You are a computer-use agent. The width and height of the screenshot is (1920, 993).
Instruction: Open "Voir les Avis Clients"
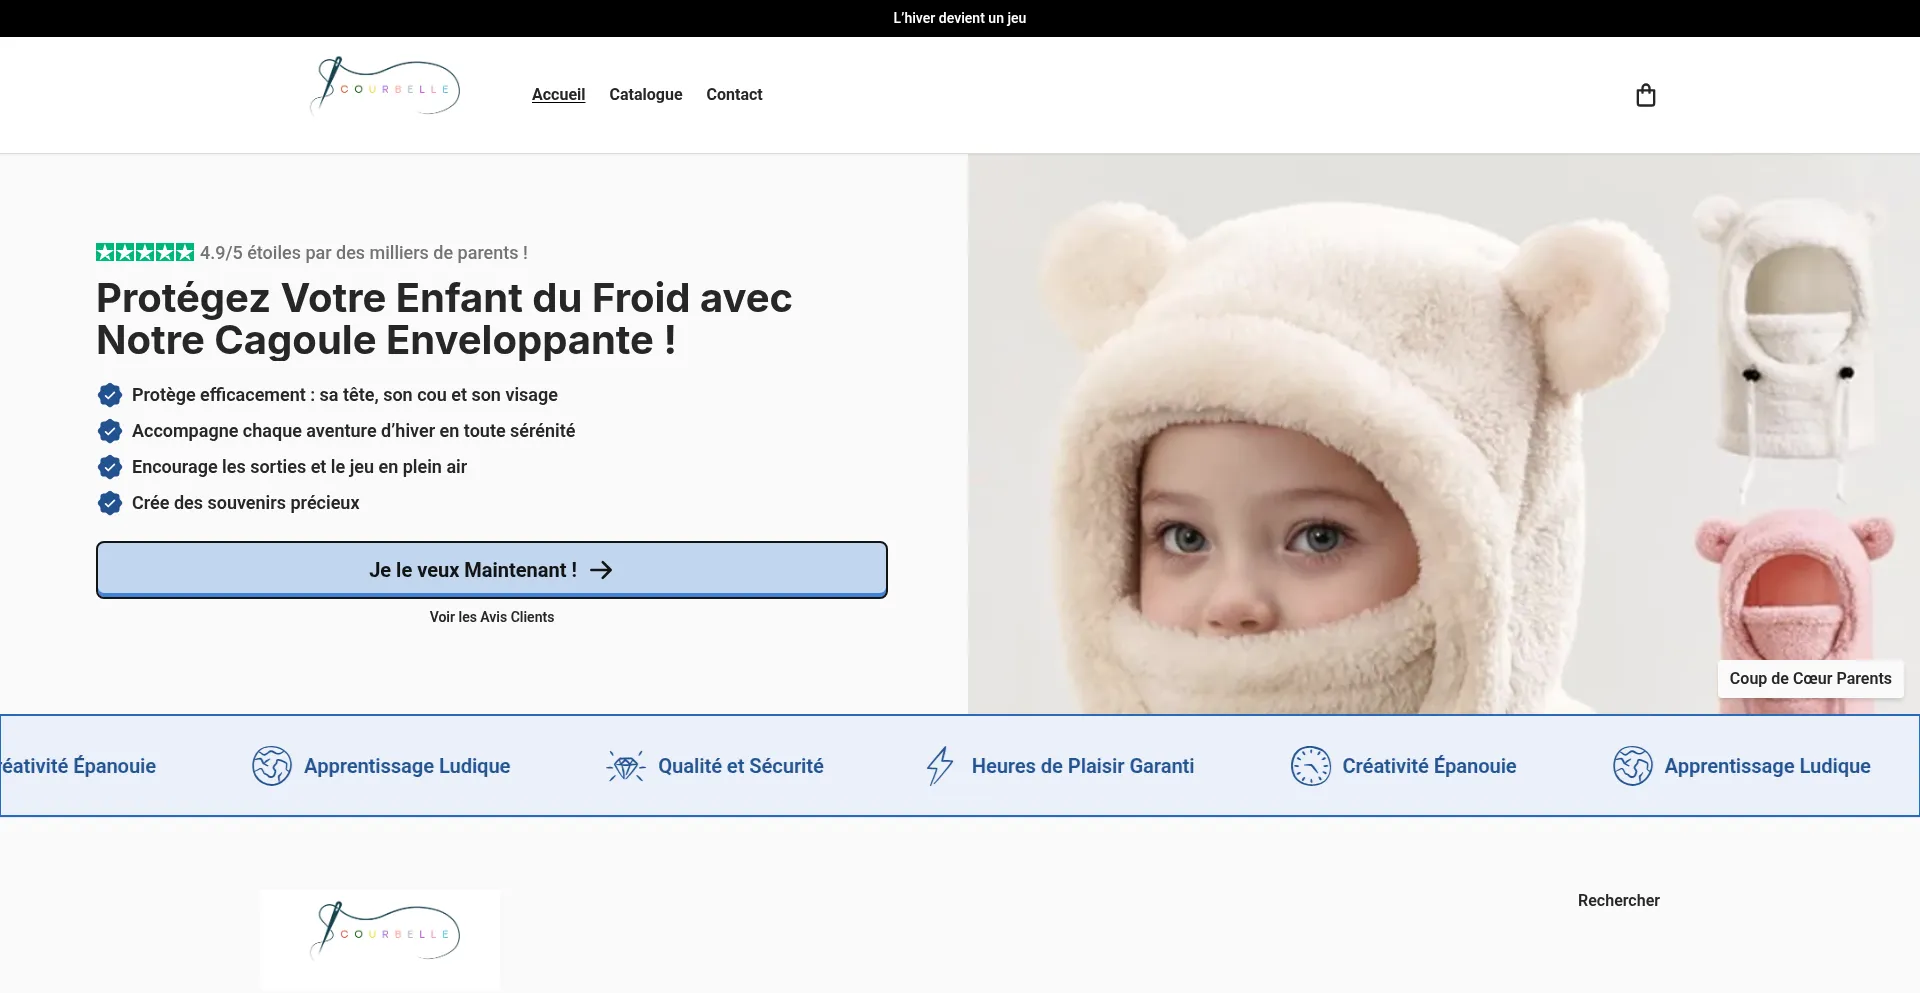tap(491, 617)
